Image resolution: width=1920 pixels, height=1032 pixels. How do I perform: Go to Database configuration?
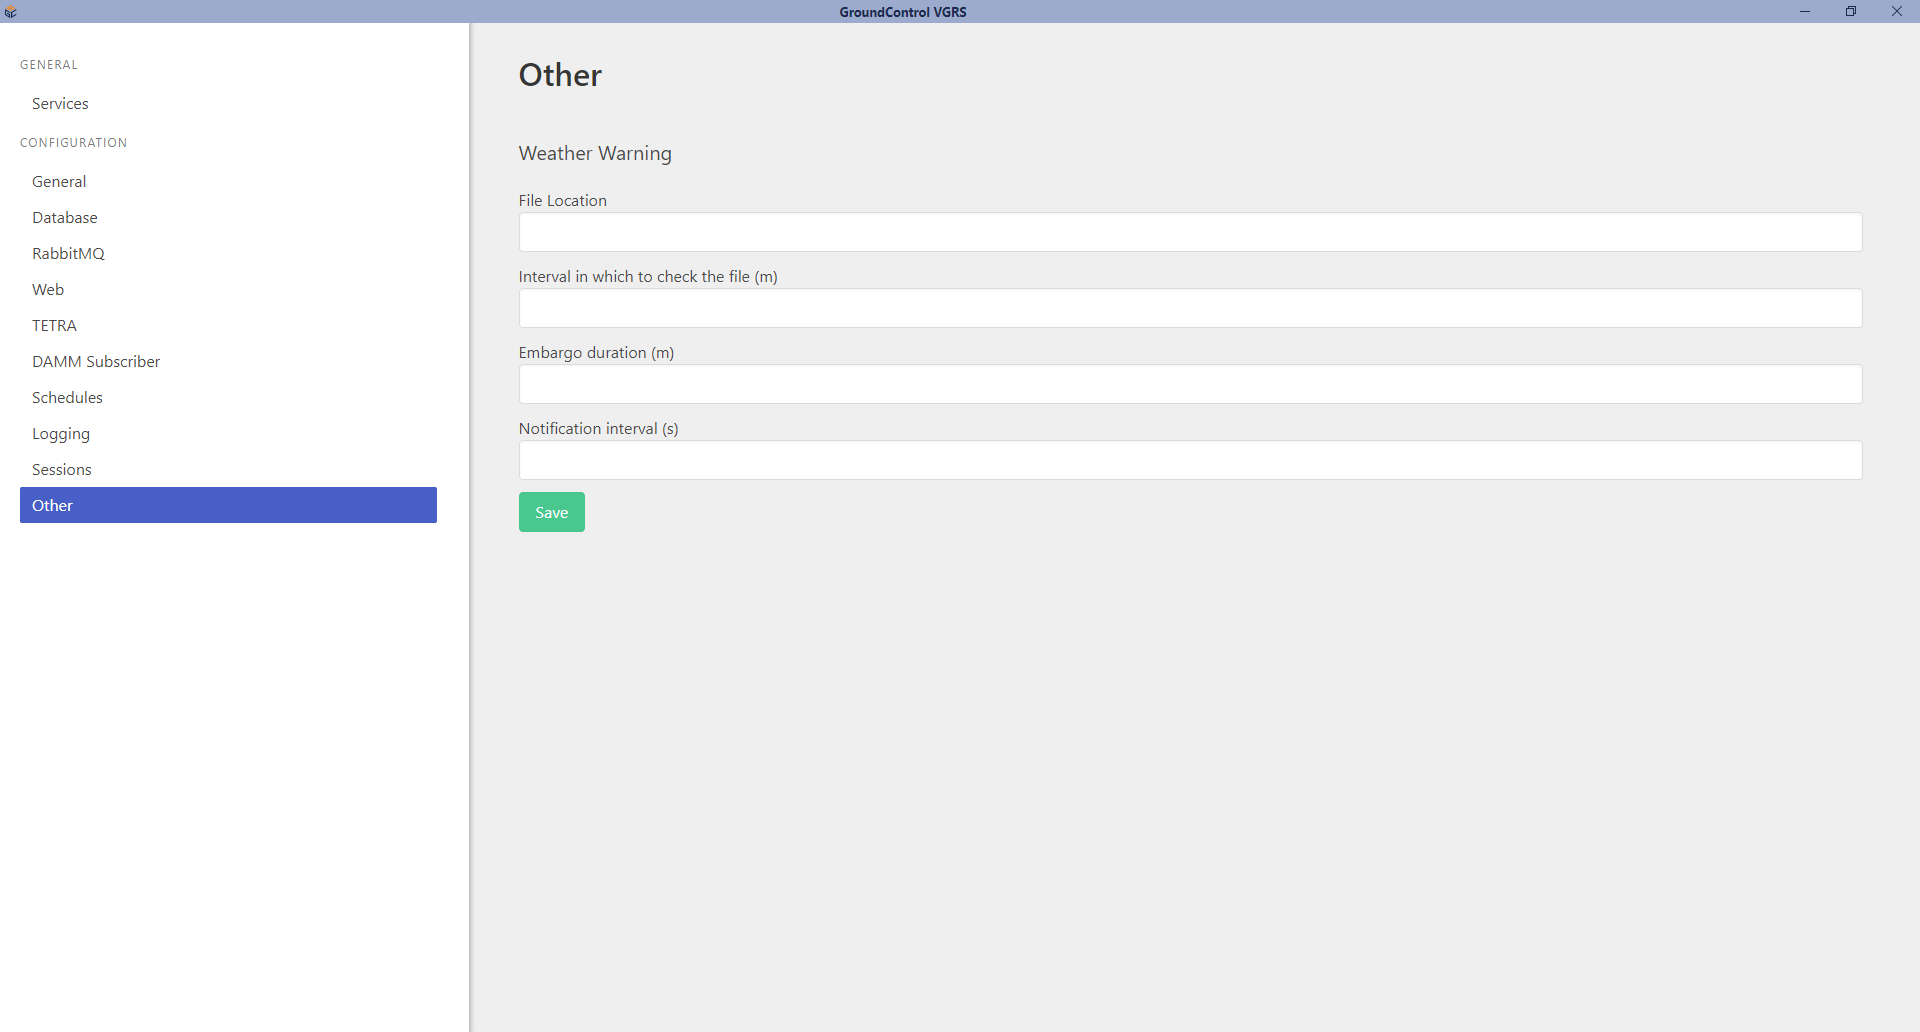(65, 218)
